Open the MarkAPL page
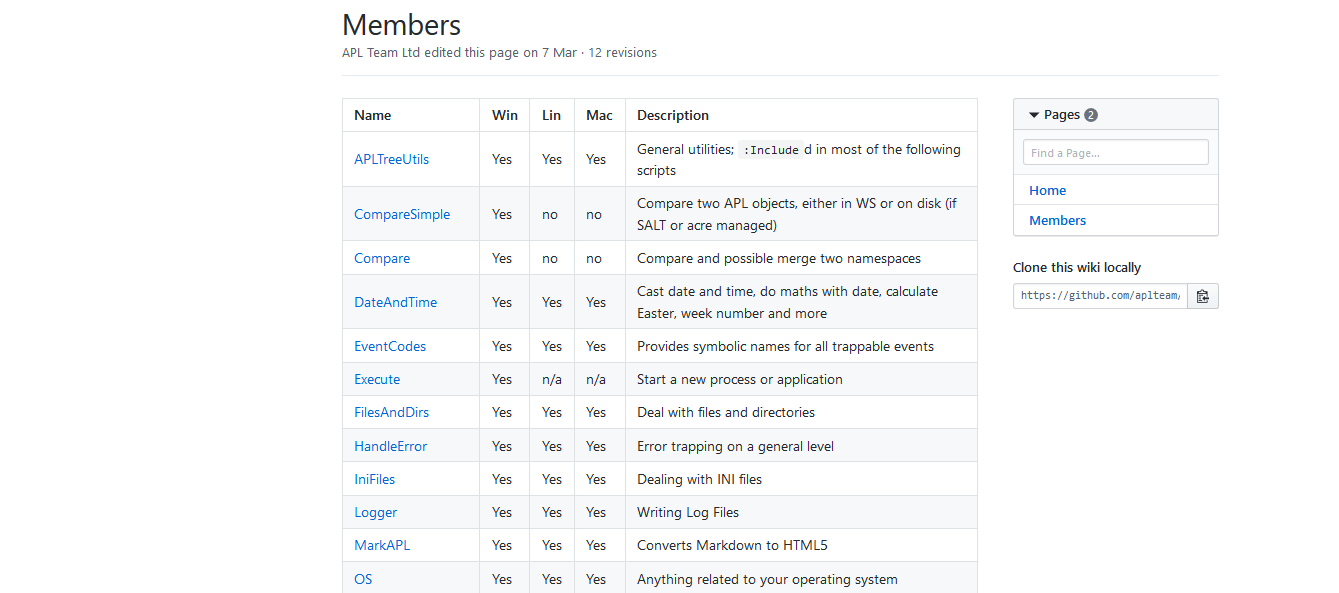 click(382, 545)
